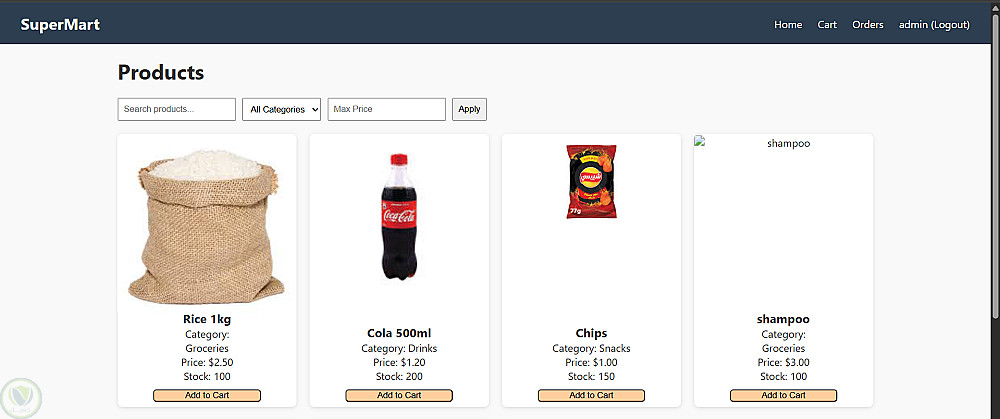
Task: Add shampoo to cart
Action: click(783, 395)
